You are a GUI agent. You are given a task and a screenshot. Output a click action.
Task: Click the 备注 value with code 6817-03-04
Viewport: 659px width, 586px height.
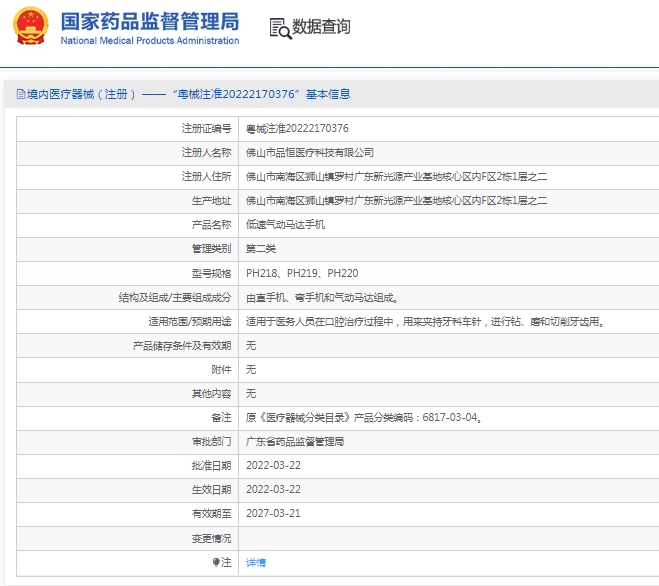point(364,417)
